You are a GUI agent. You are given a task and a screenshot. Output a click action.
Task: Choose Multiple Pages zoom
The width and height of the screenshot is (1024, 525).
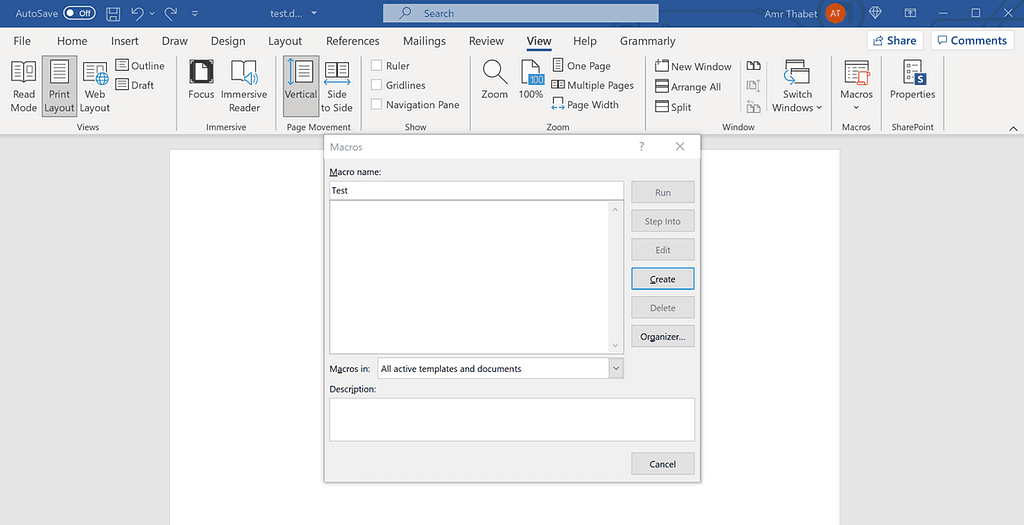pyautogui.click(x=592, y=85)
